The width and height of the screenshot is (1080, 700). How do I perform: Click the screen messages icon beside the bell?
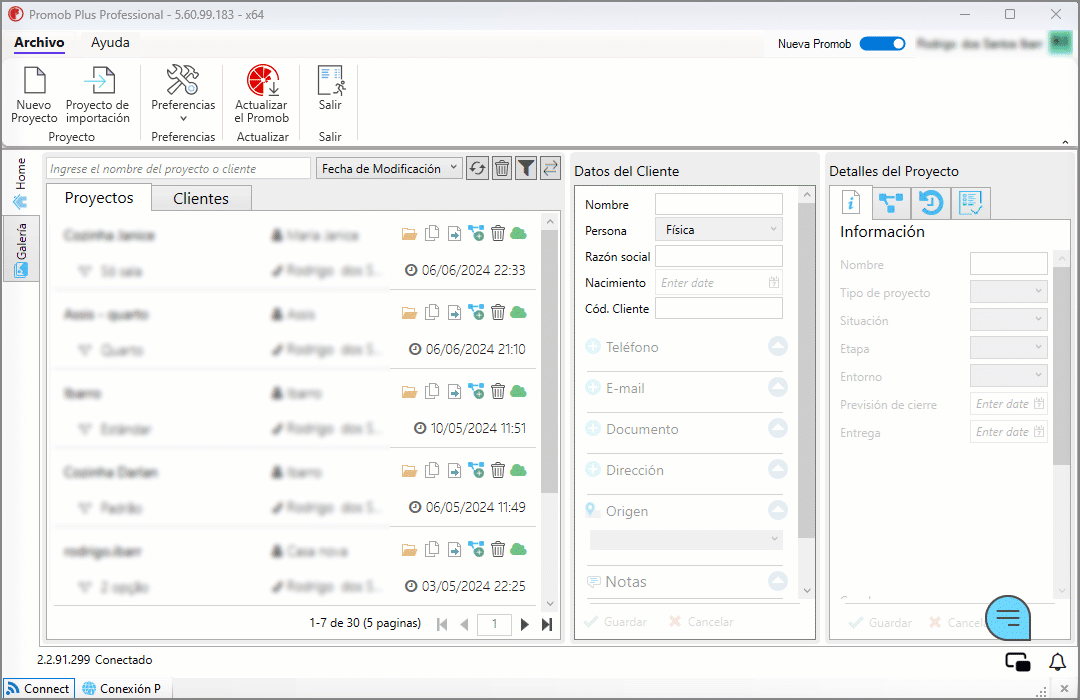1018,662
